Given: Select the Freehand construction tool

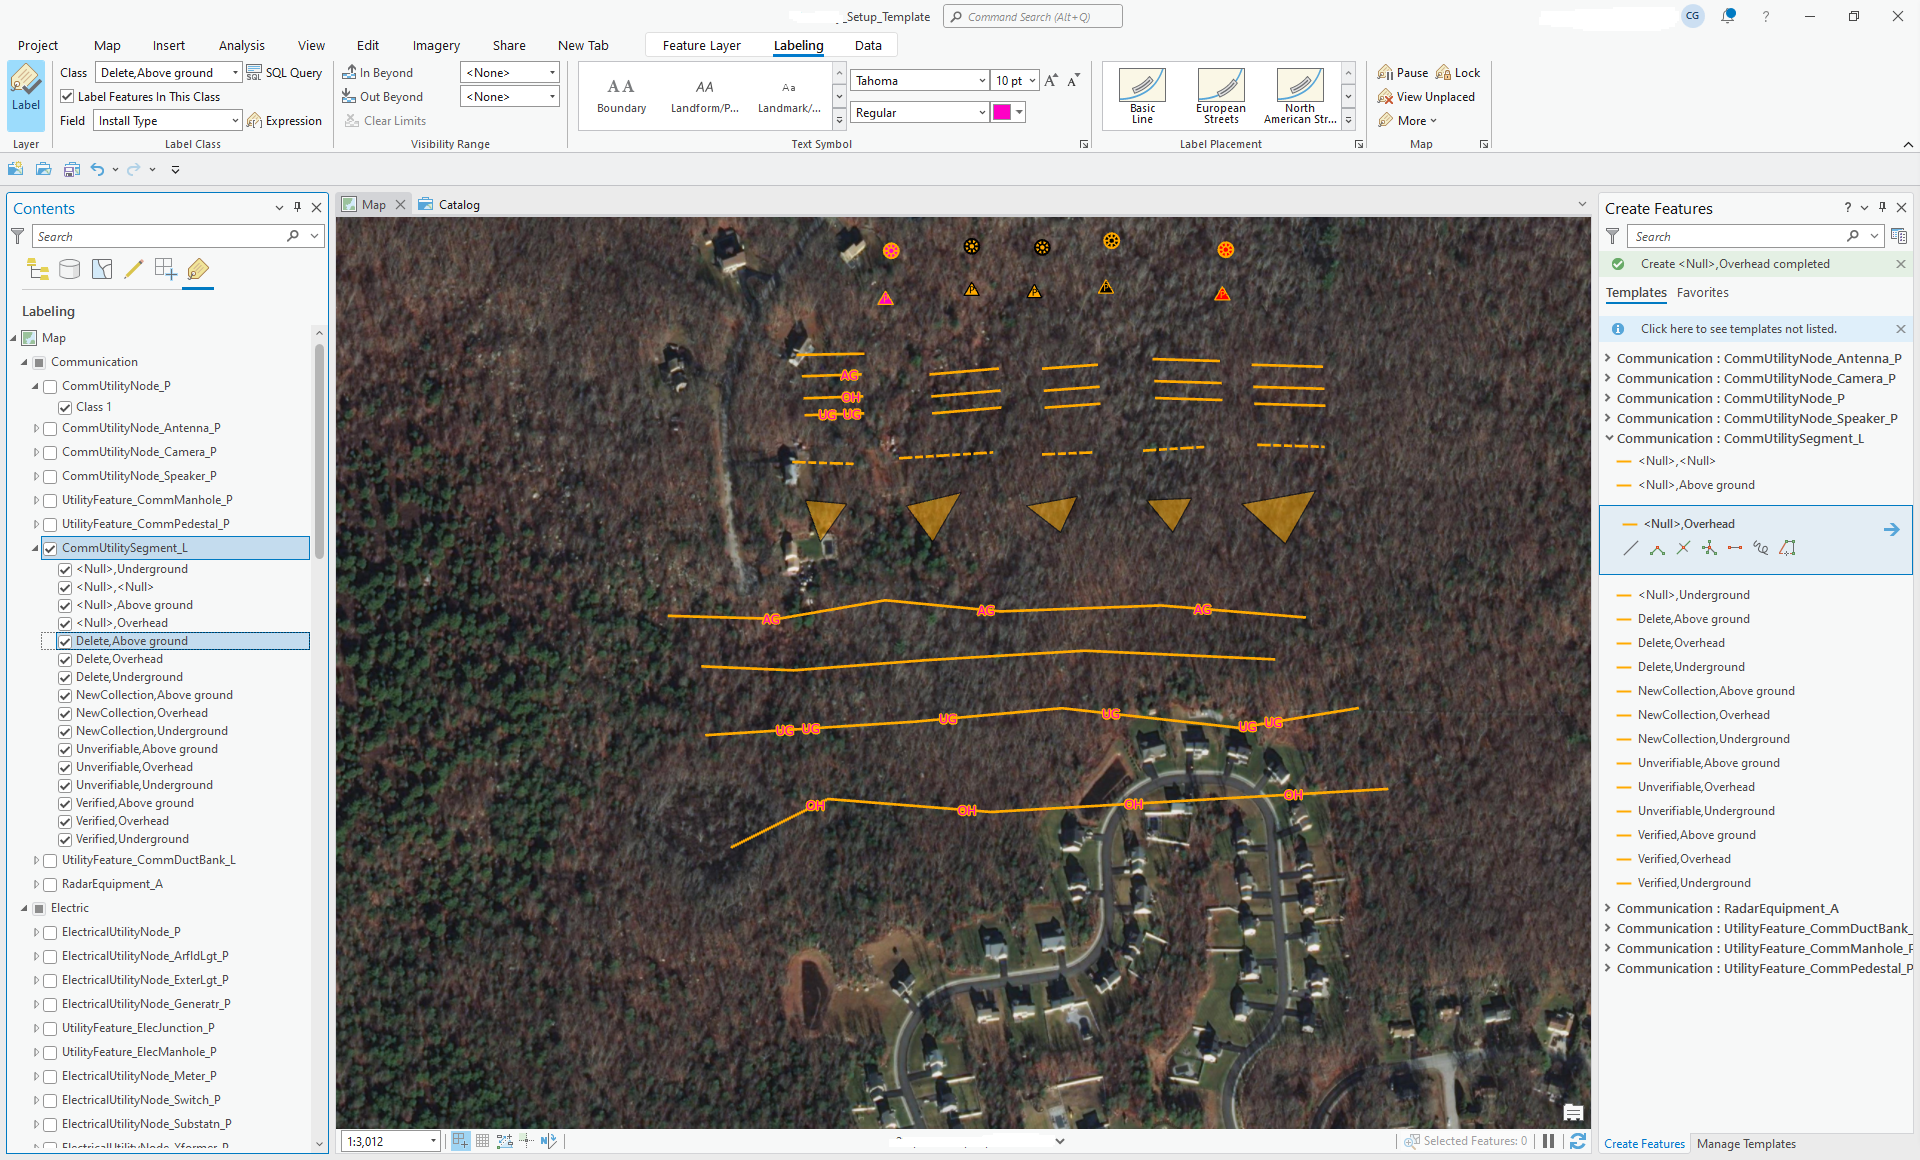Looking at the screenshot, I should (1761, 548).
